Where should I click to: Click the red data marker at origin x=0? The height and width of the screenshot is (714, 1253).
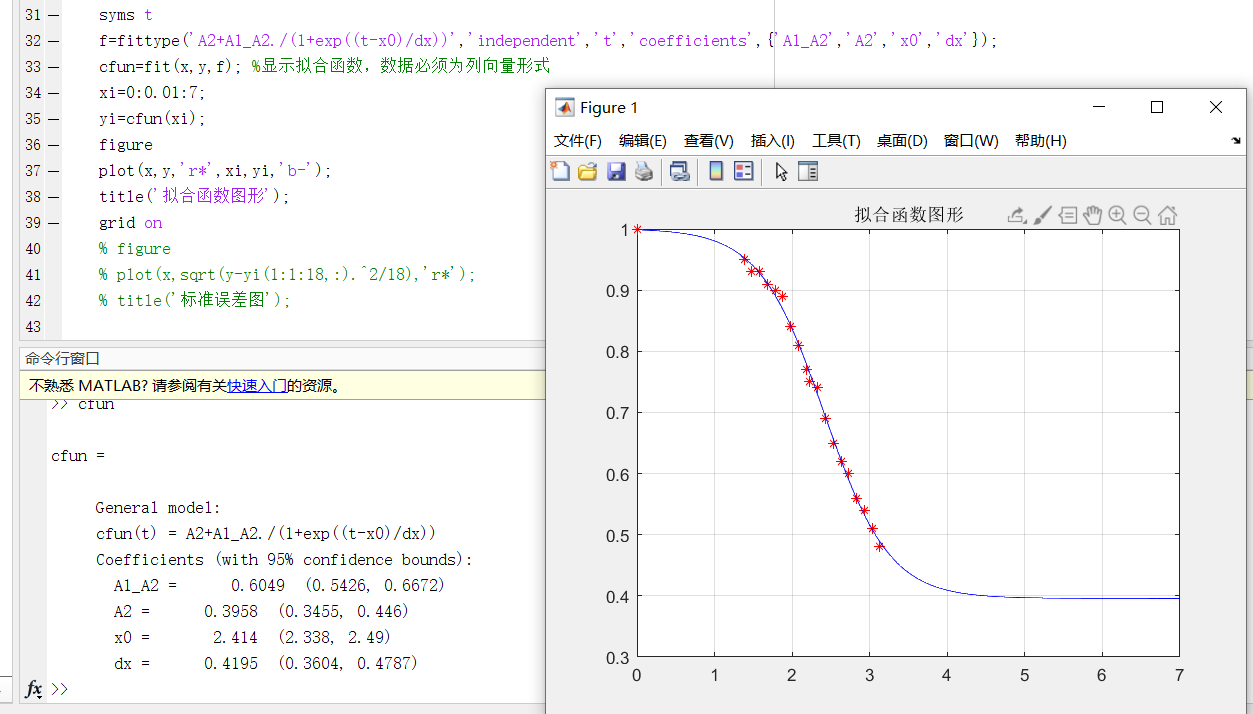tap(637, 230)
